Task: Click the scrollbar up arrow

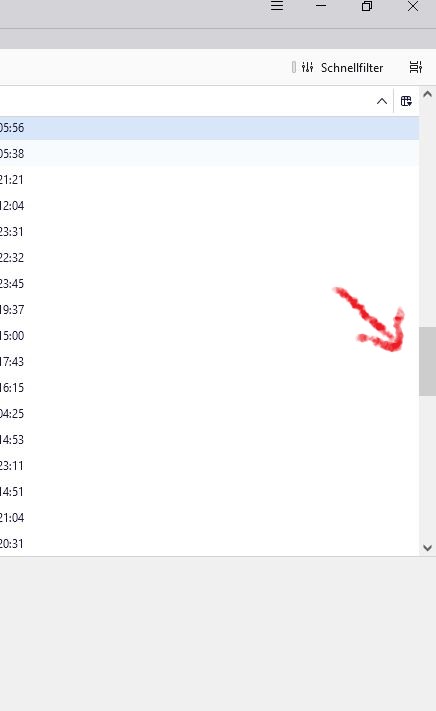Action: point(427,94)
